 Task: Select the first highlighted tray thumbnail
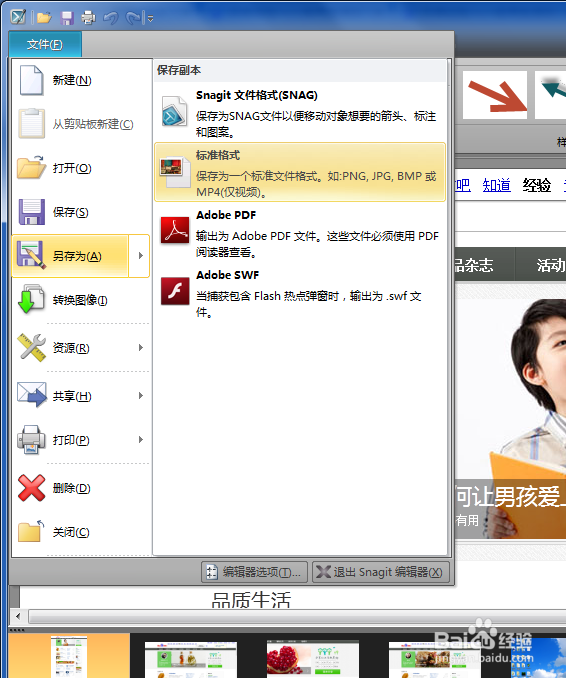(x=69, y=656)
